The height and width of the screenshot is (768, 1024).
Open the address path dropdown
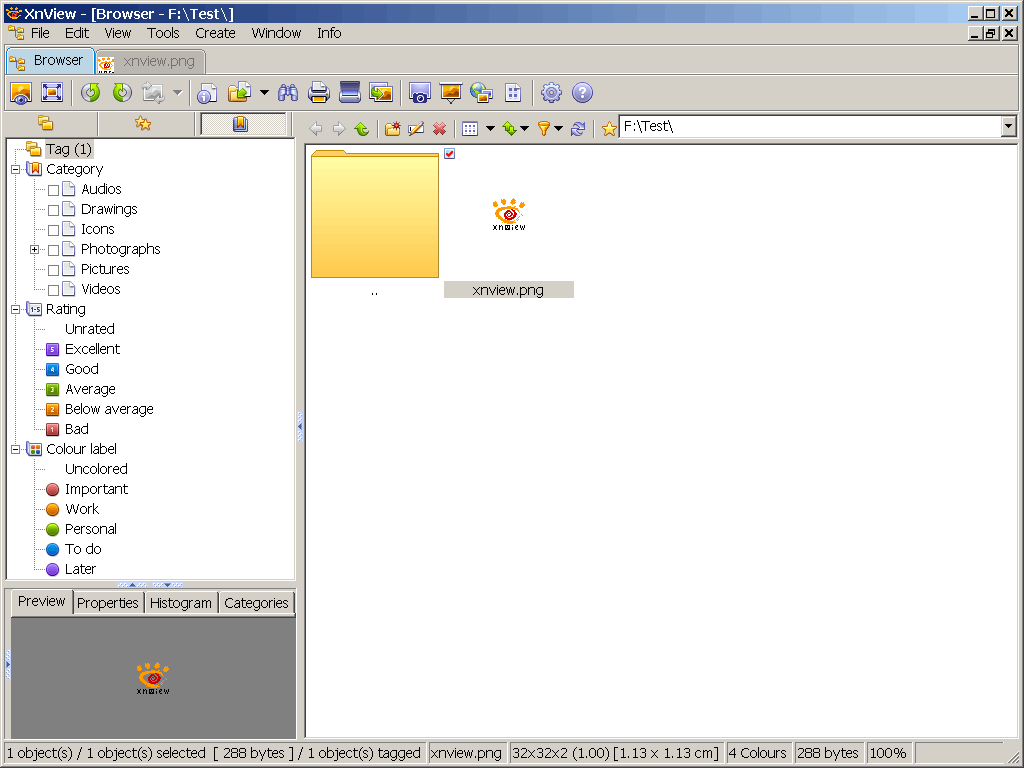1008,127
